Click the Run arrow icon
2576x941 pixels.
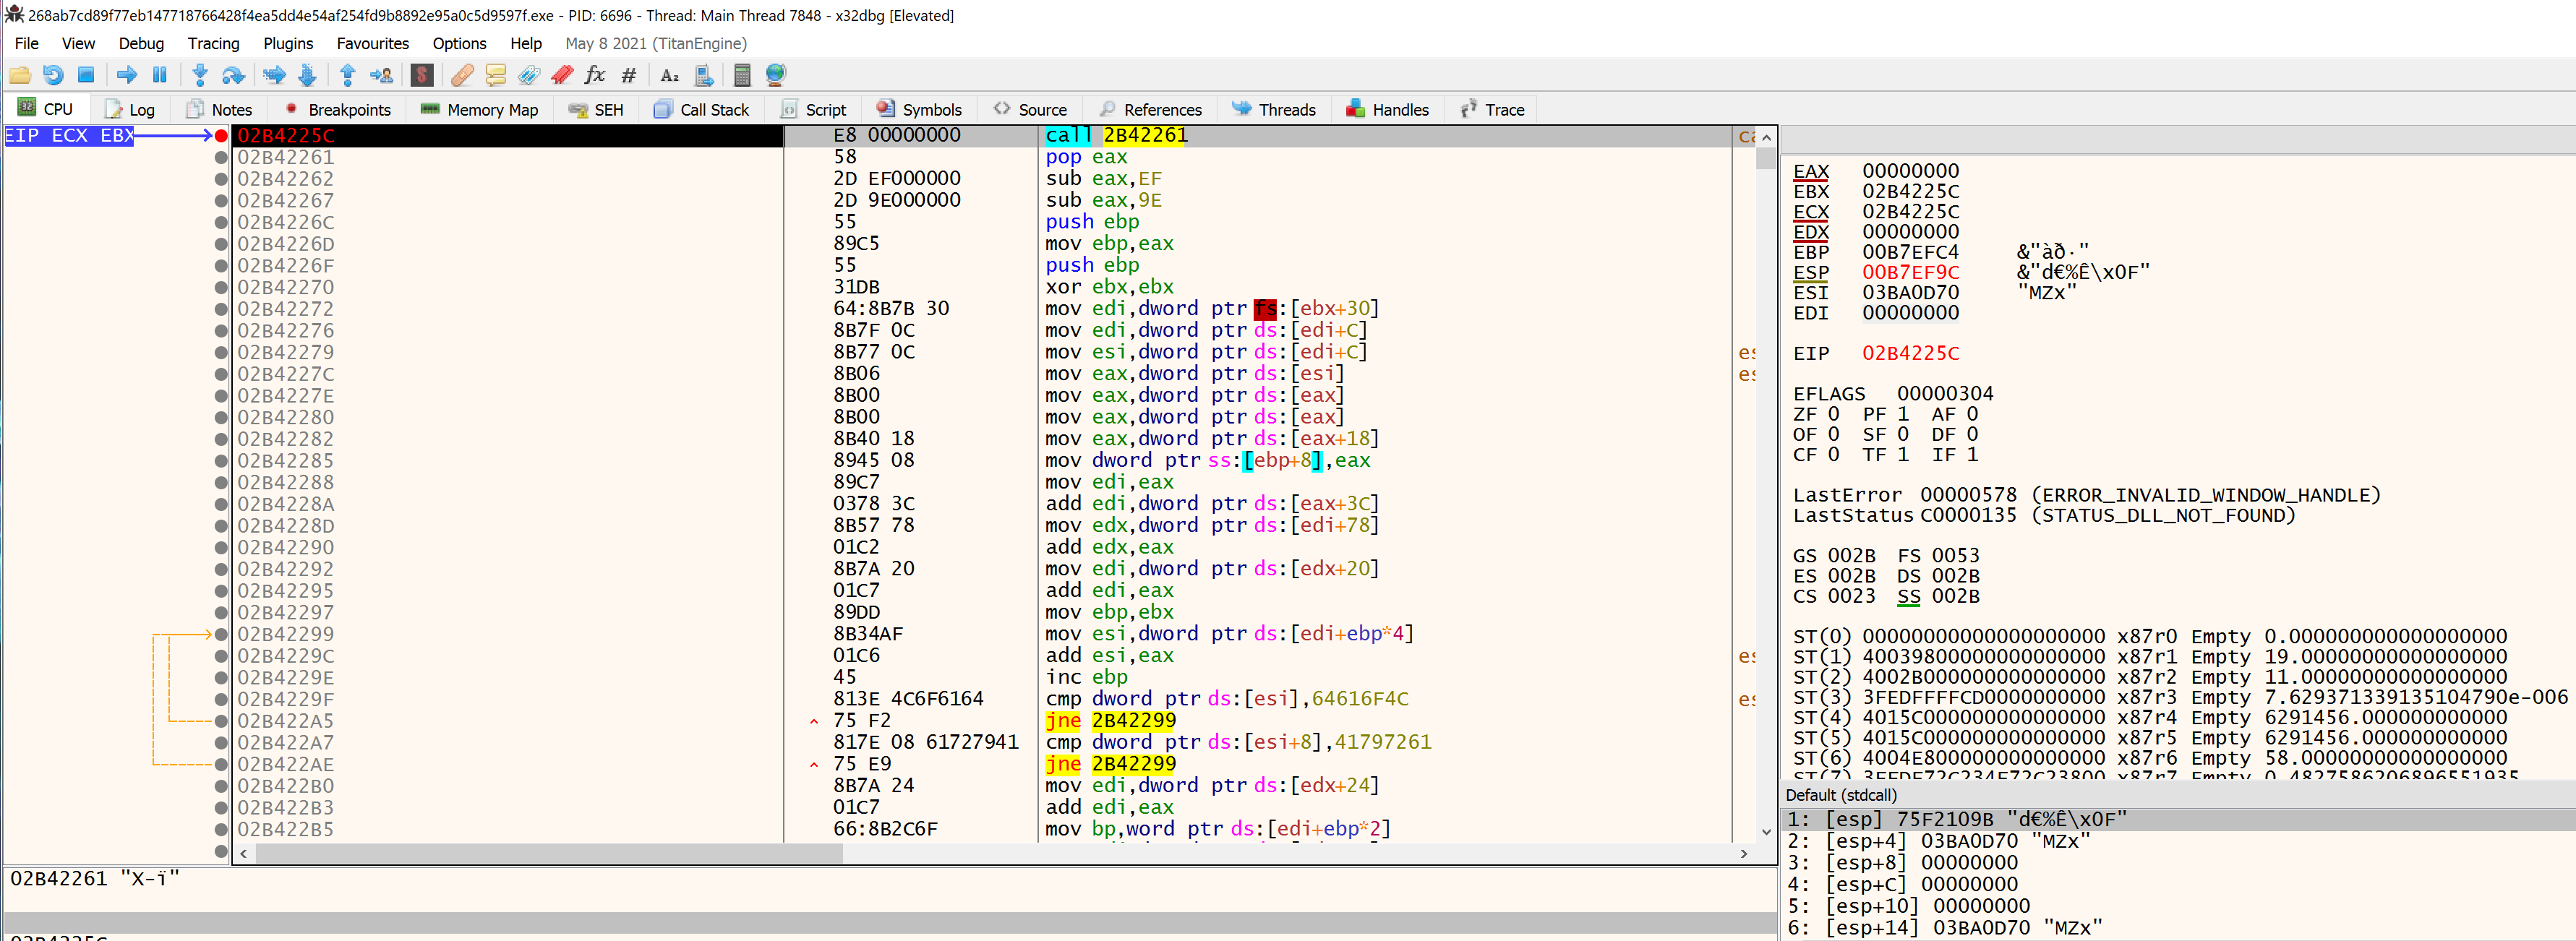(127, 75)
